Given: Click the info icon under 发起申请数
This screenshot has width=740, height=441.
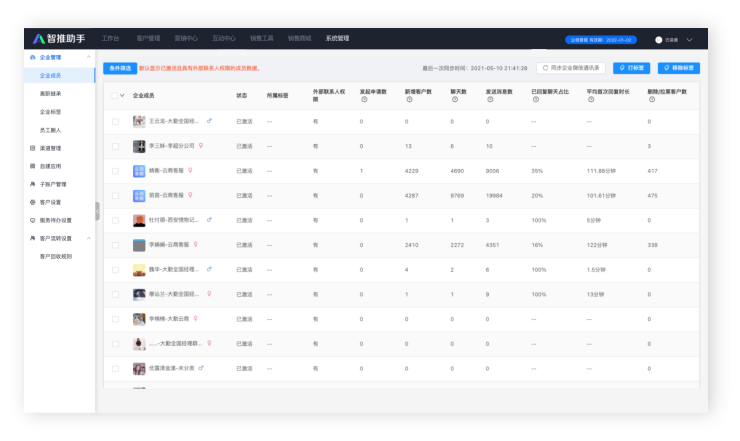Looking at the screenshot, I should click(364, 100).
